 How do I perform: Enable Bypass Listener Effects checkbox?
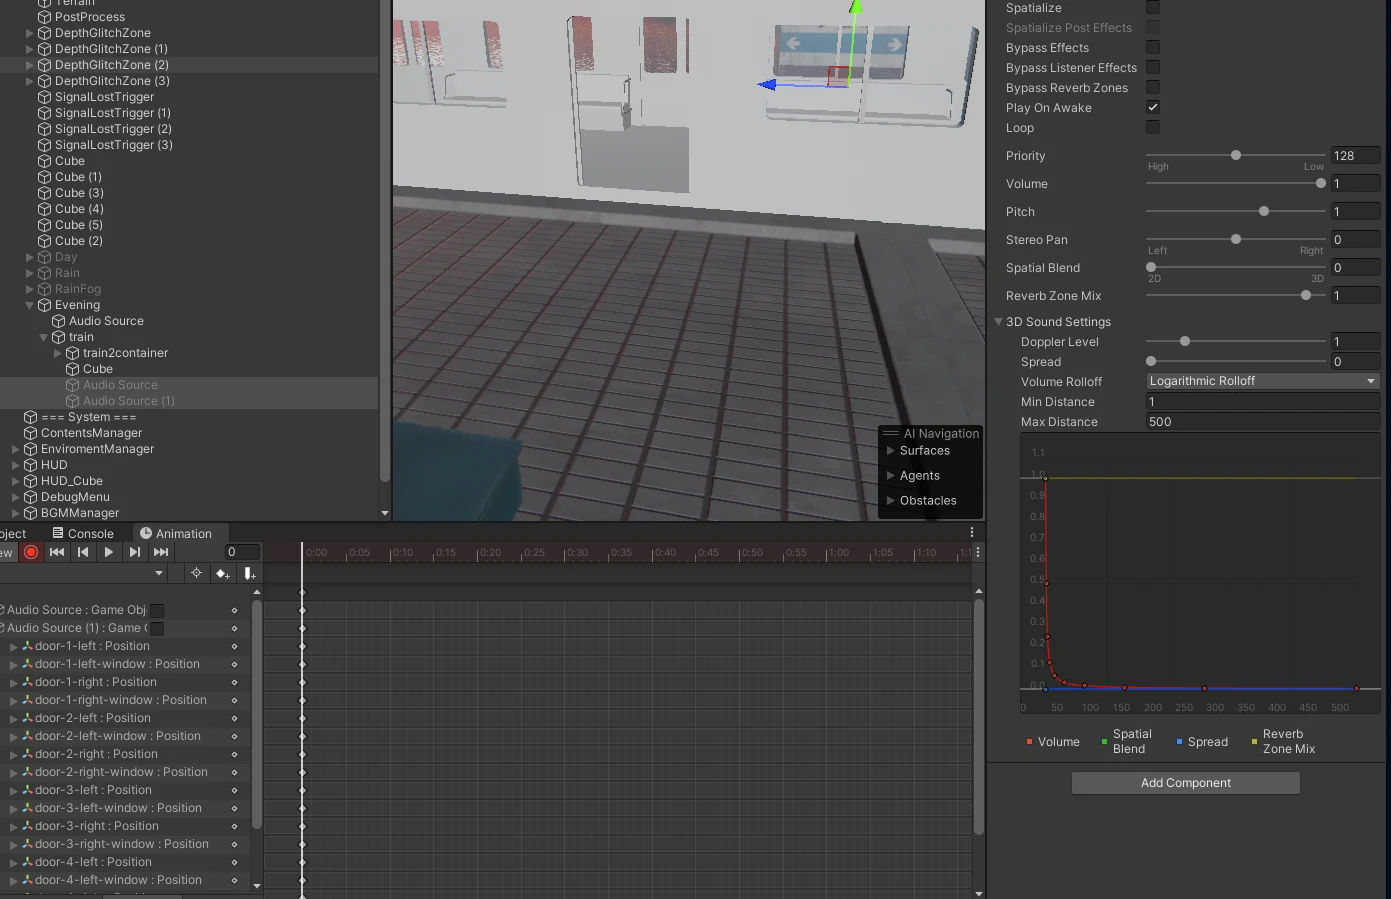point(1153,67)
